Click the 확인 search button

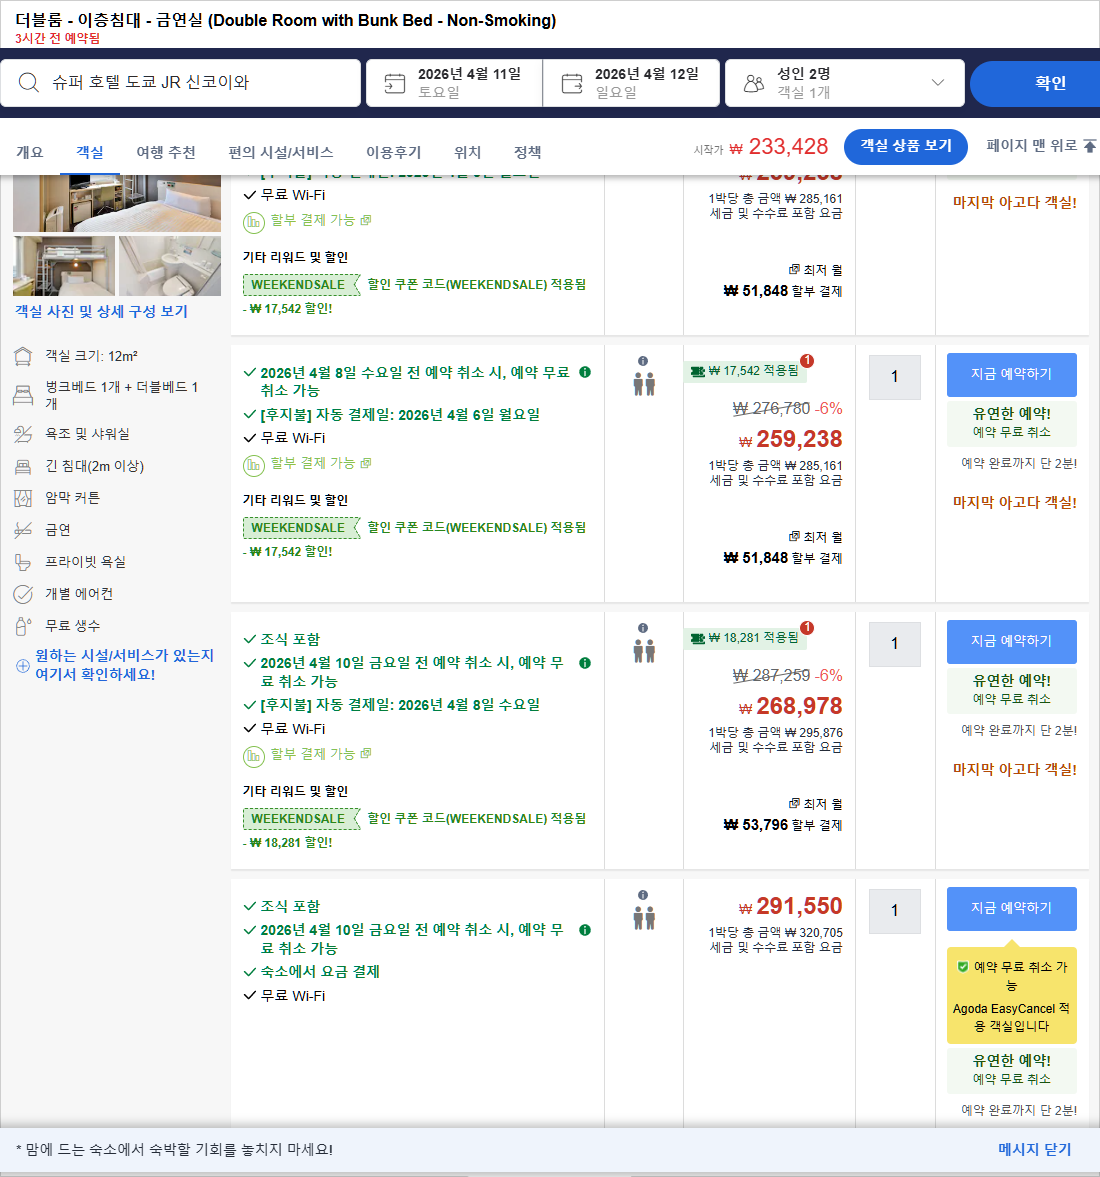pos(1035,83)
